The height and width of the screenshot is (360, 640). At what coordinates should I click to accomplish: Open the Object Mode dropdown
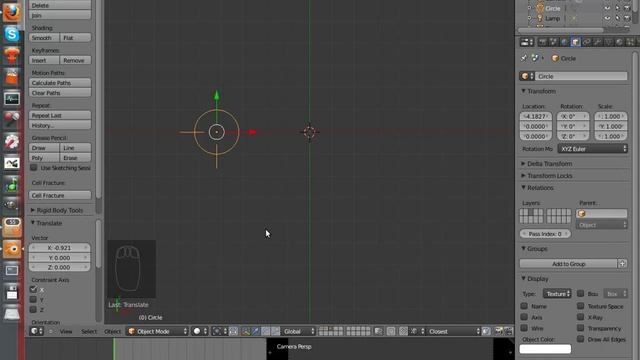[x=158, y=331]
